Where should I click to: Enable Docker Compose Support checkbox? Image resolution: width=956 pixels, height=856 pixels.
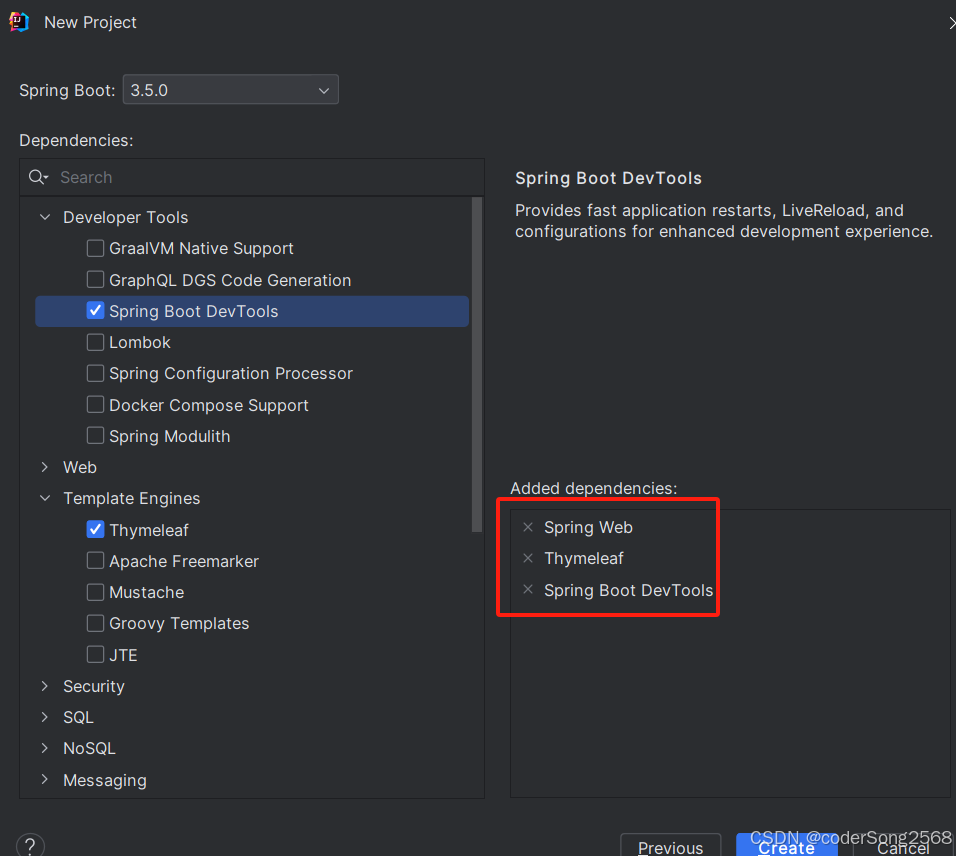(95, 405)
